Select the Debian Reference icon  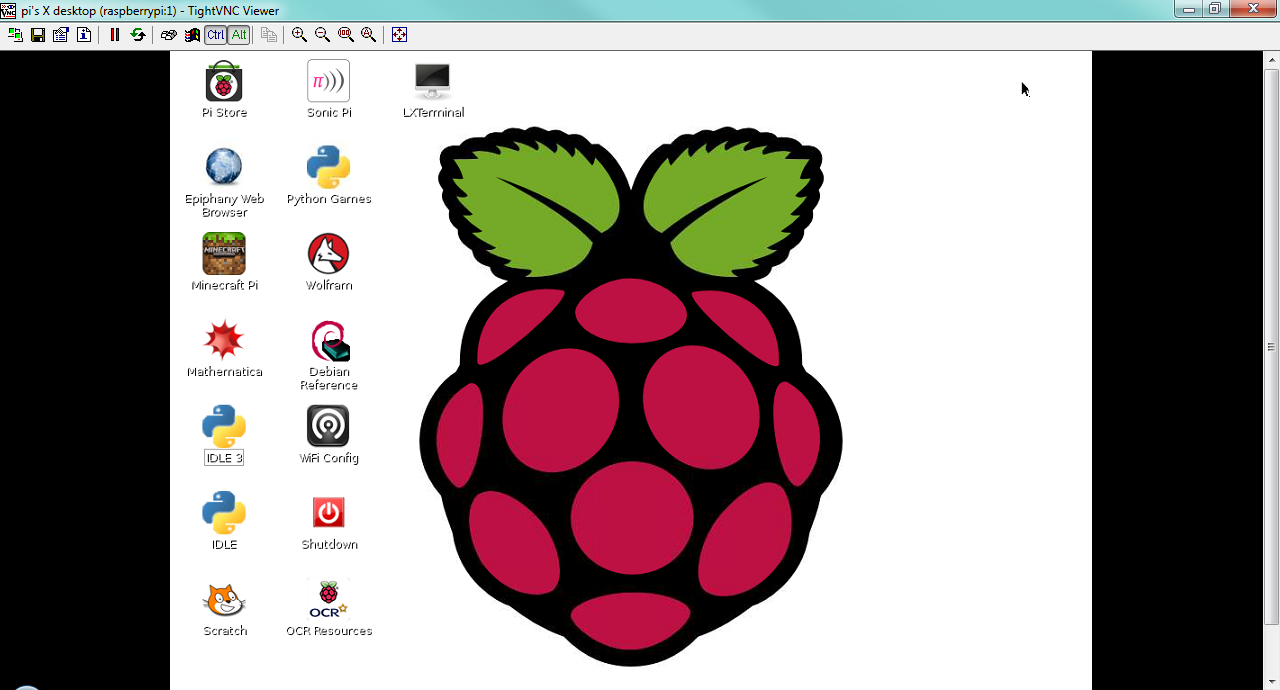point(329,356)
